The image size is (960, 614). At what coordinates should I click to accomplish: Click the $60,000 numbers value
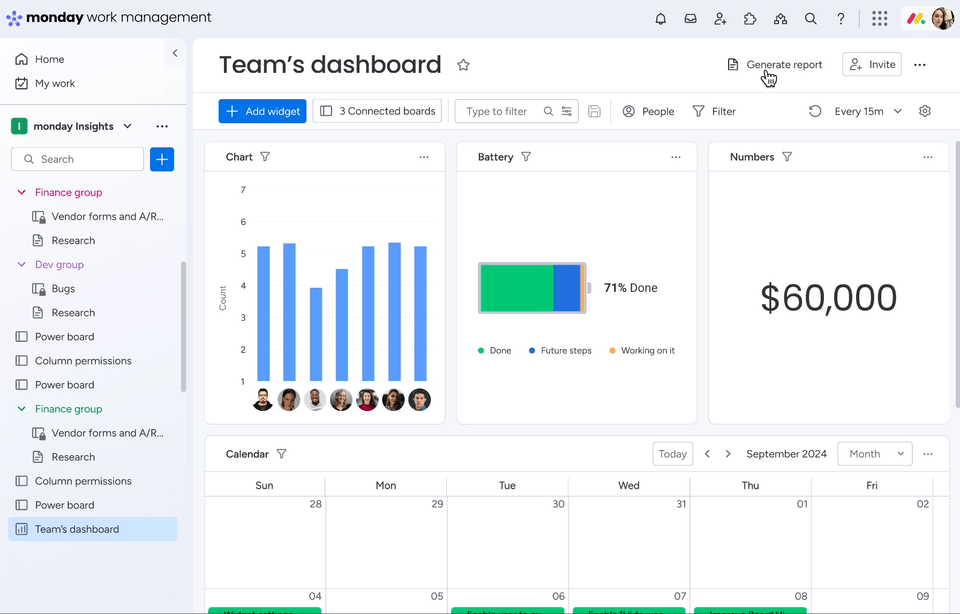(x=828, y=298)
